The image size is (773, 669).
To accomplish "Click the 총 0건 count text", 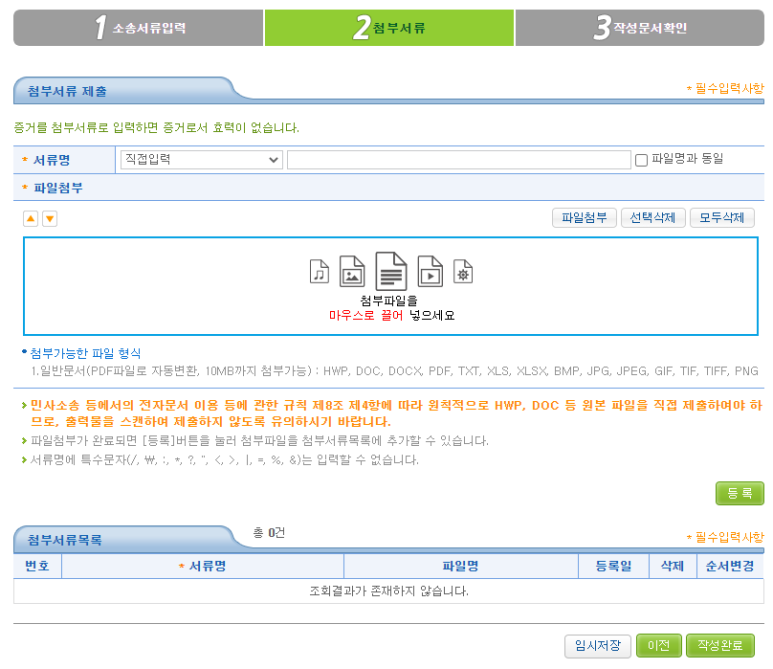I will point(269,533).
